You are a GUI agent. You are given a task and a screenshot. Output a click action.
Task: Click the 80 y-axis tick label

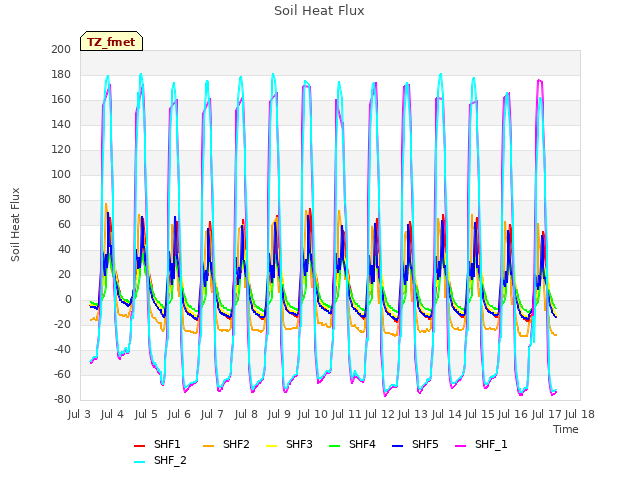[64, 200]
